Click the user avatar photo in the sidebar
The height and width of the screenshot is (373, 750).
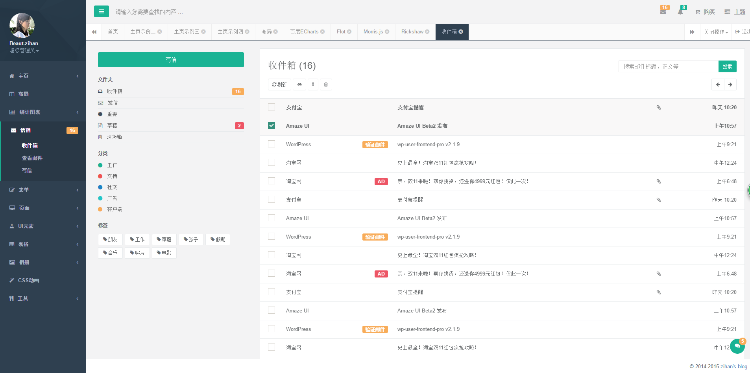pyautogui.click(x=22, y=25)
